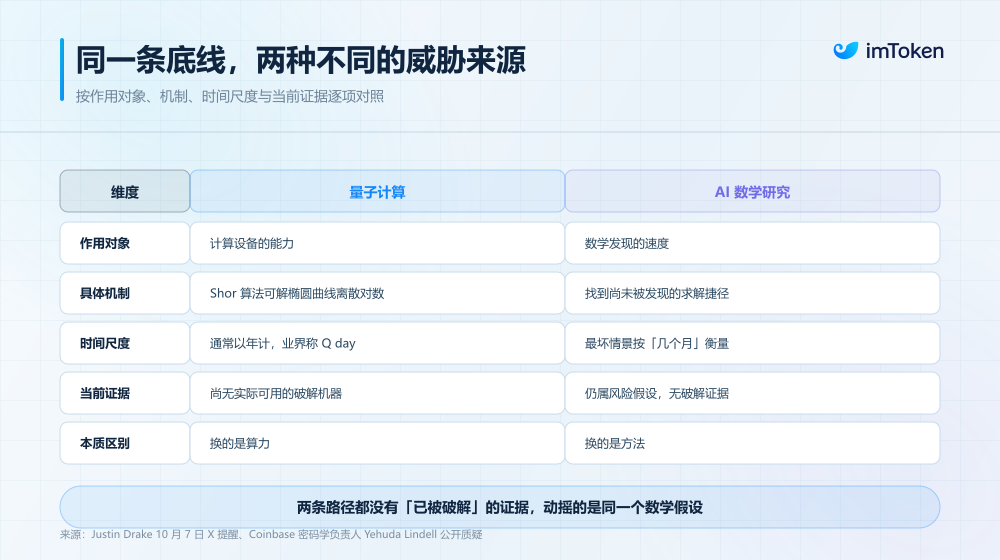Click the summary banner '两条路径都没有「已被破解」的证据'
This screenshot has width=1000, height=560.
click(x=500, y=507)
